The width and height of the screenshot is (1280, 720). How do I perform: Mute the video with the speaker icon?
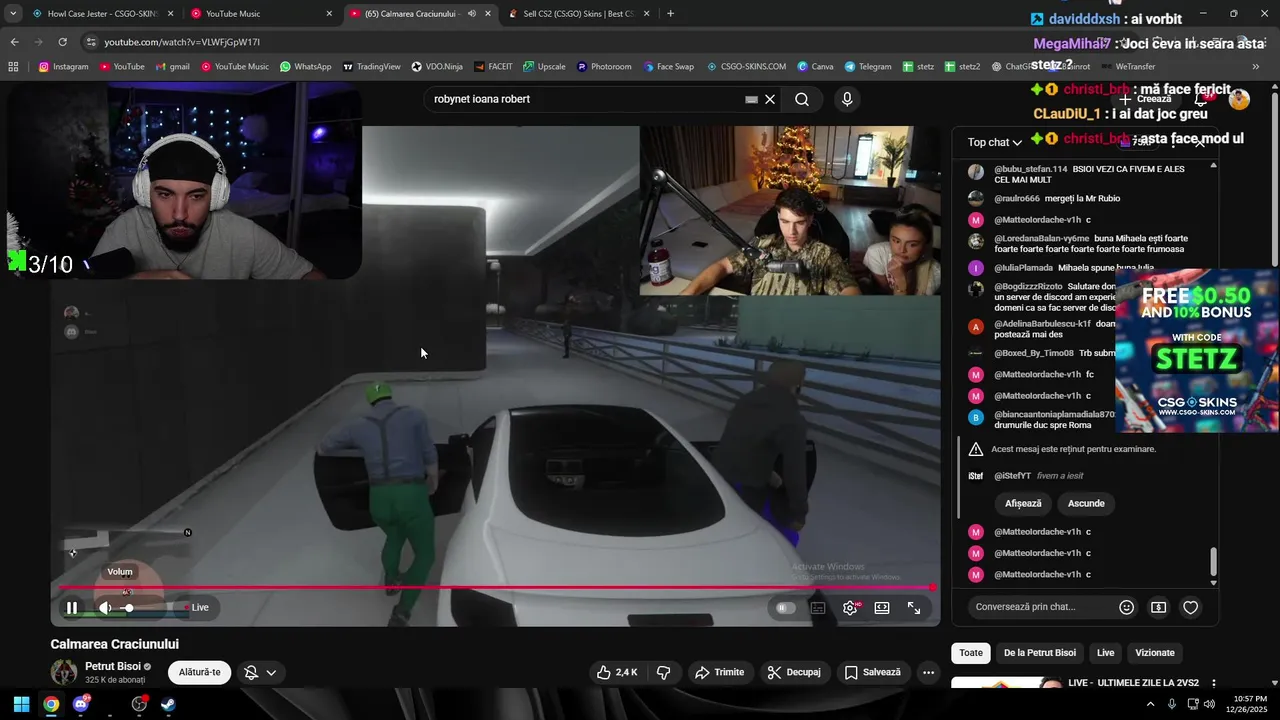point(105,607)
